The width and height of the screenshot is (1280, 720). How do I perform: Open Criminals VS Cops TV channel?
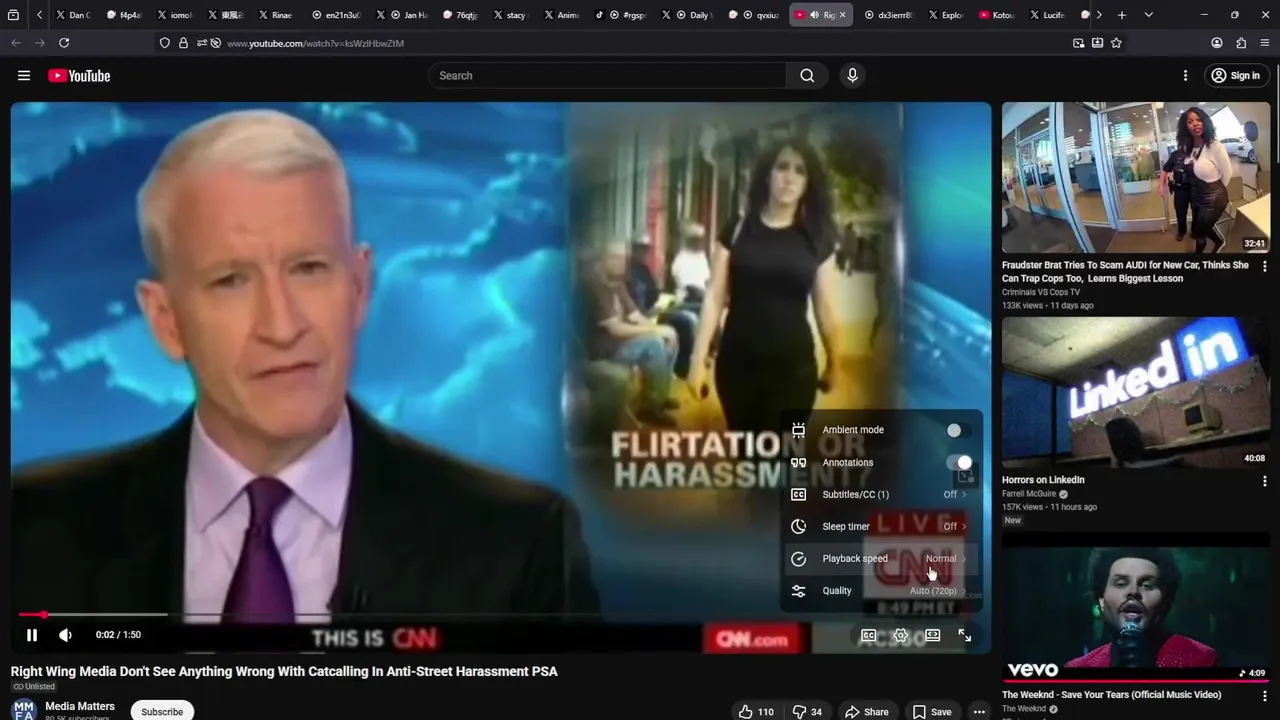[x=1041, y=292]
